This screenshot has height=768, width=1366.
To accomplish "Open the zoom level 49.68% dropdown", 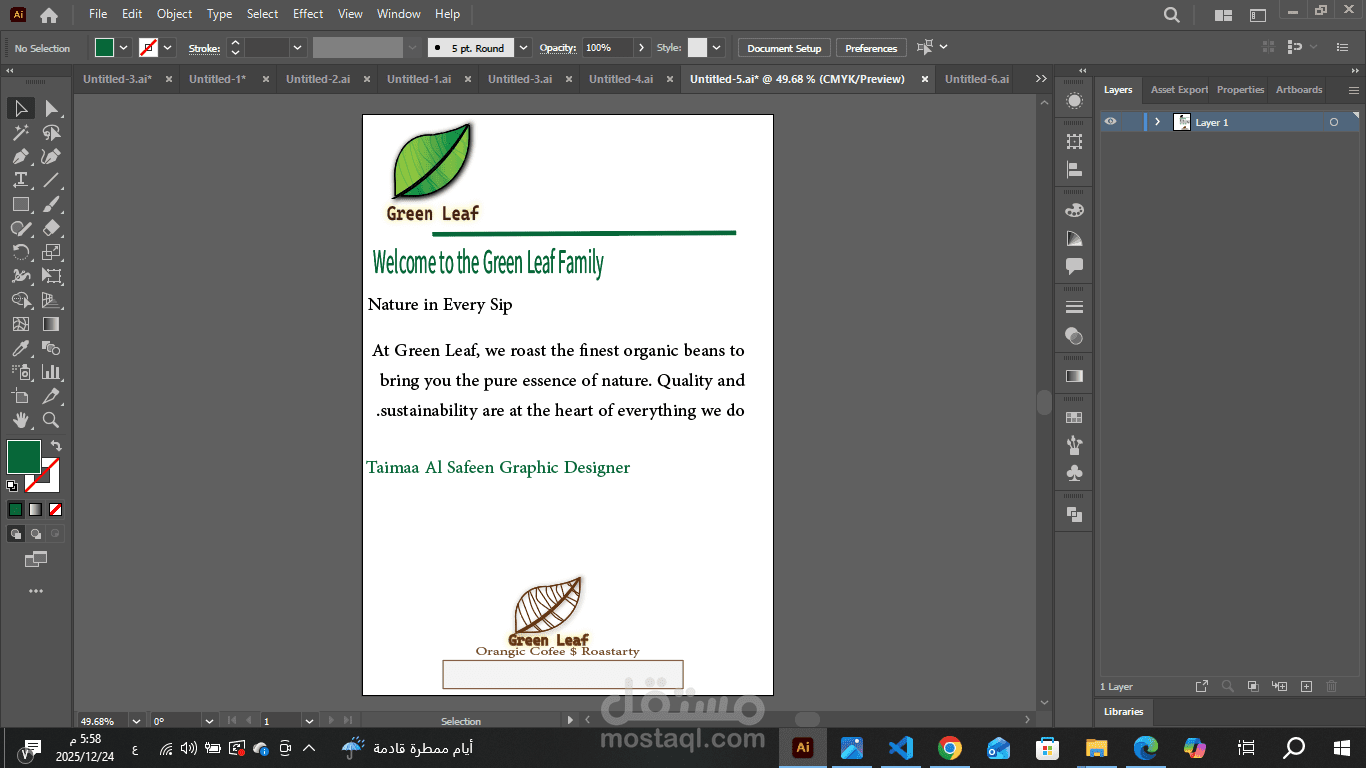I will (x=136, y=721).
